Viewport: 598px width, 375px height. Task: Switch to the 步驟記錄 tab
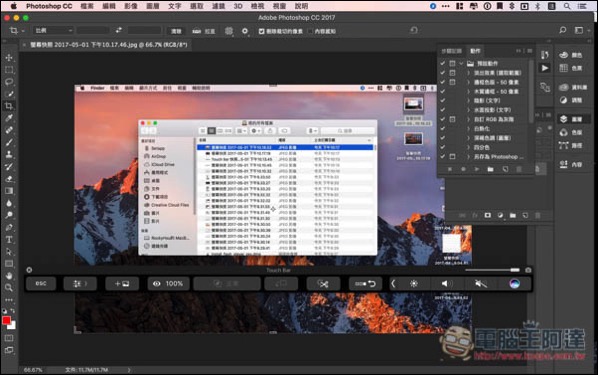click(x=451, y=51)
